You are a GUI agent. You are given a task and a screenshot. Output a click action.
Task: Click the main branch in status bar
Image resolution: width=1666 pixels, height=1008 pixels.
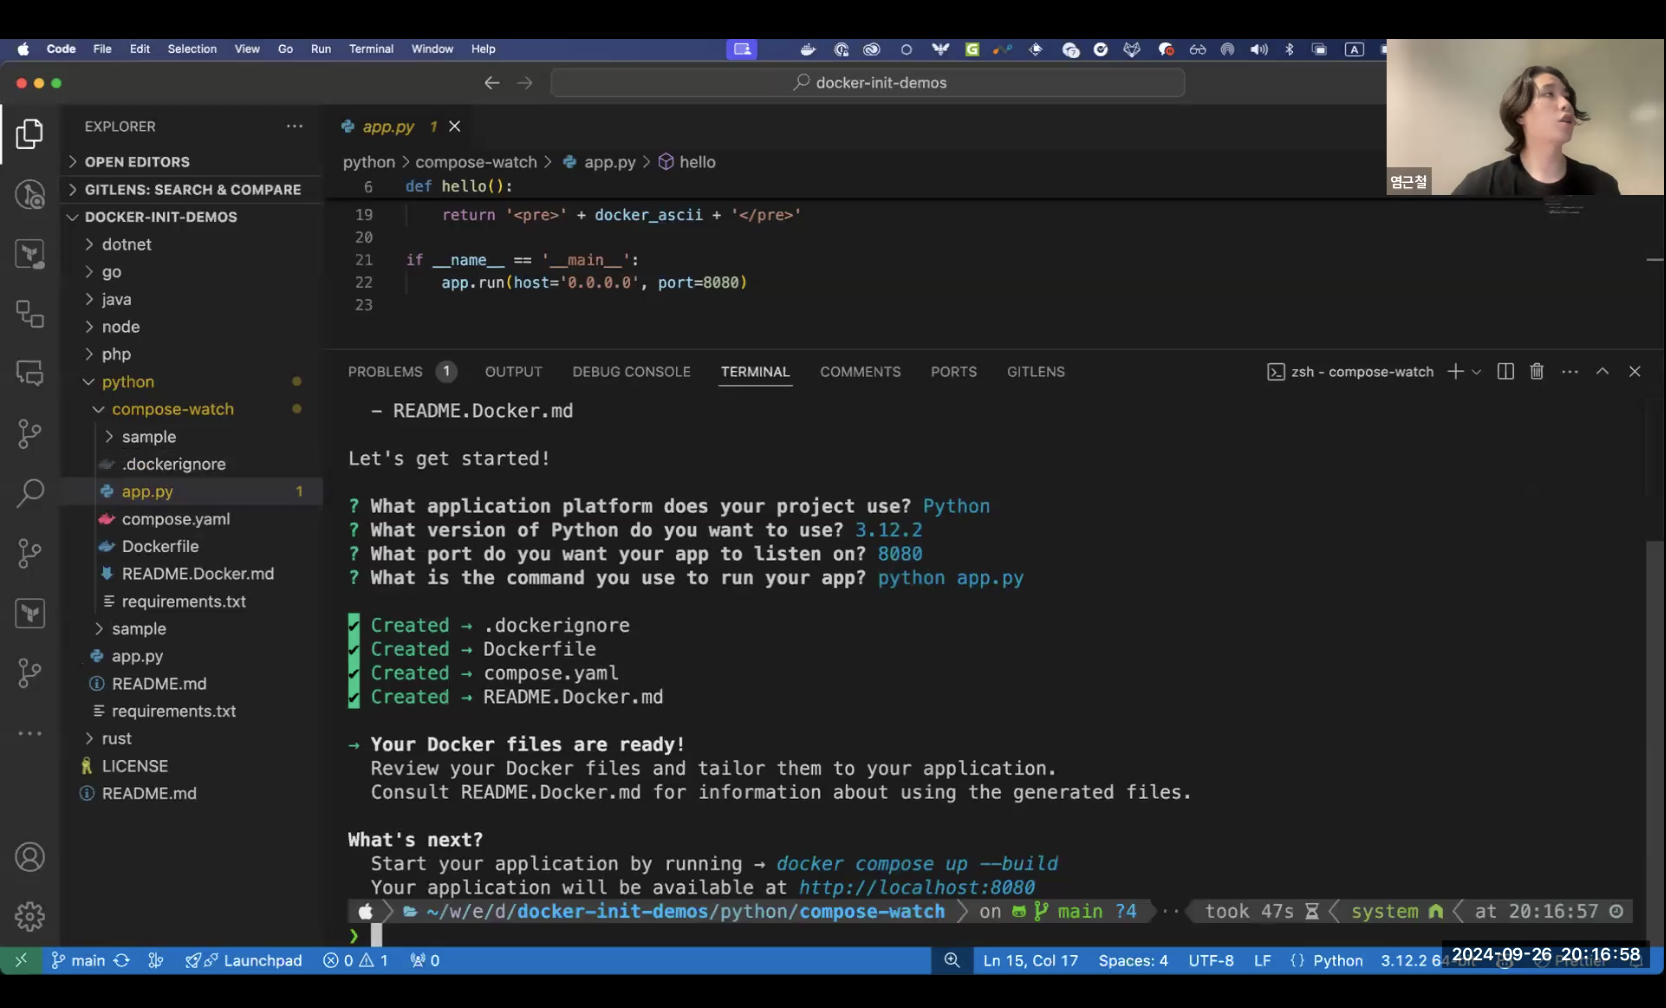pyautogui.click(x=79, y=960)
